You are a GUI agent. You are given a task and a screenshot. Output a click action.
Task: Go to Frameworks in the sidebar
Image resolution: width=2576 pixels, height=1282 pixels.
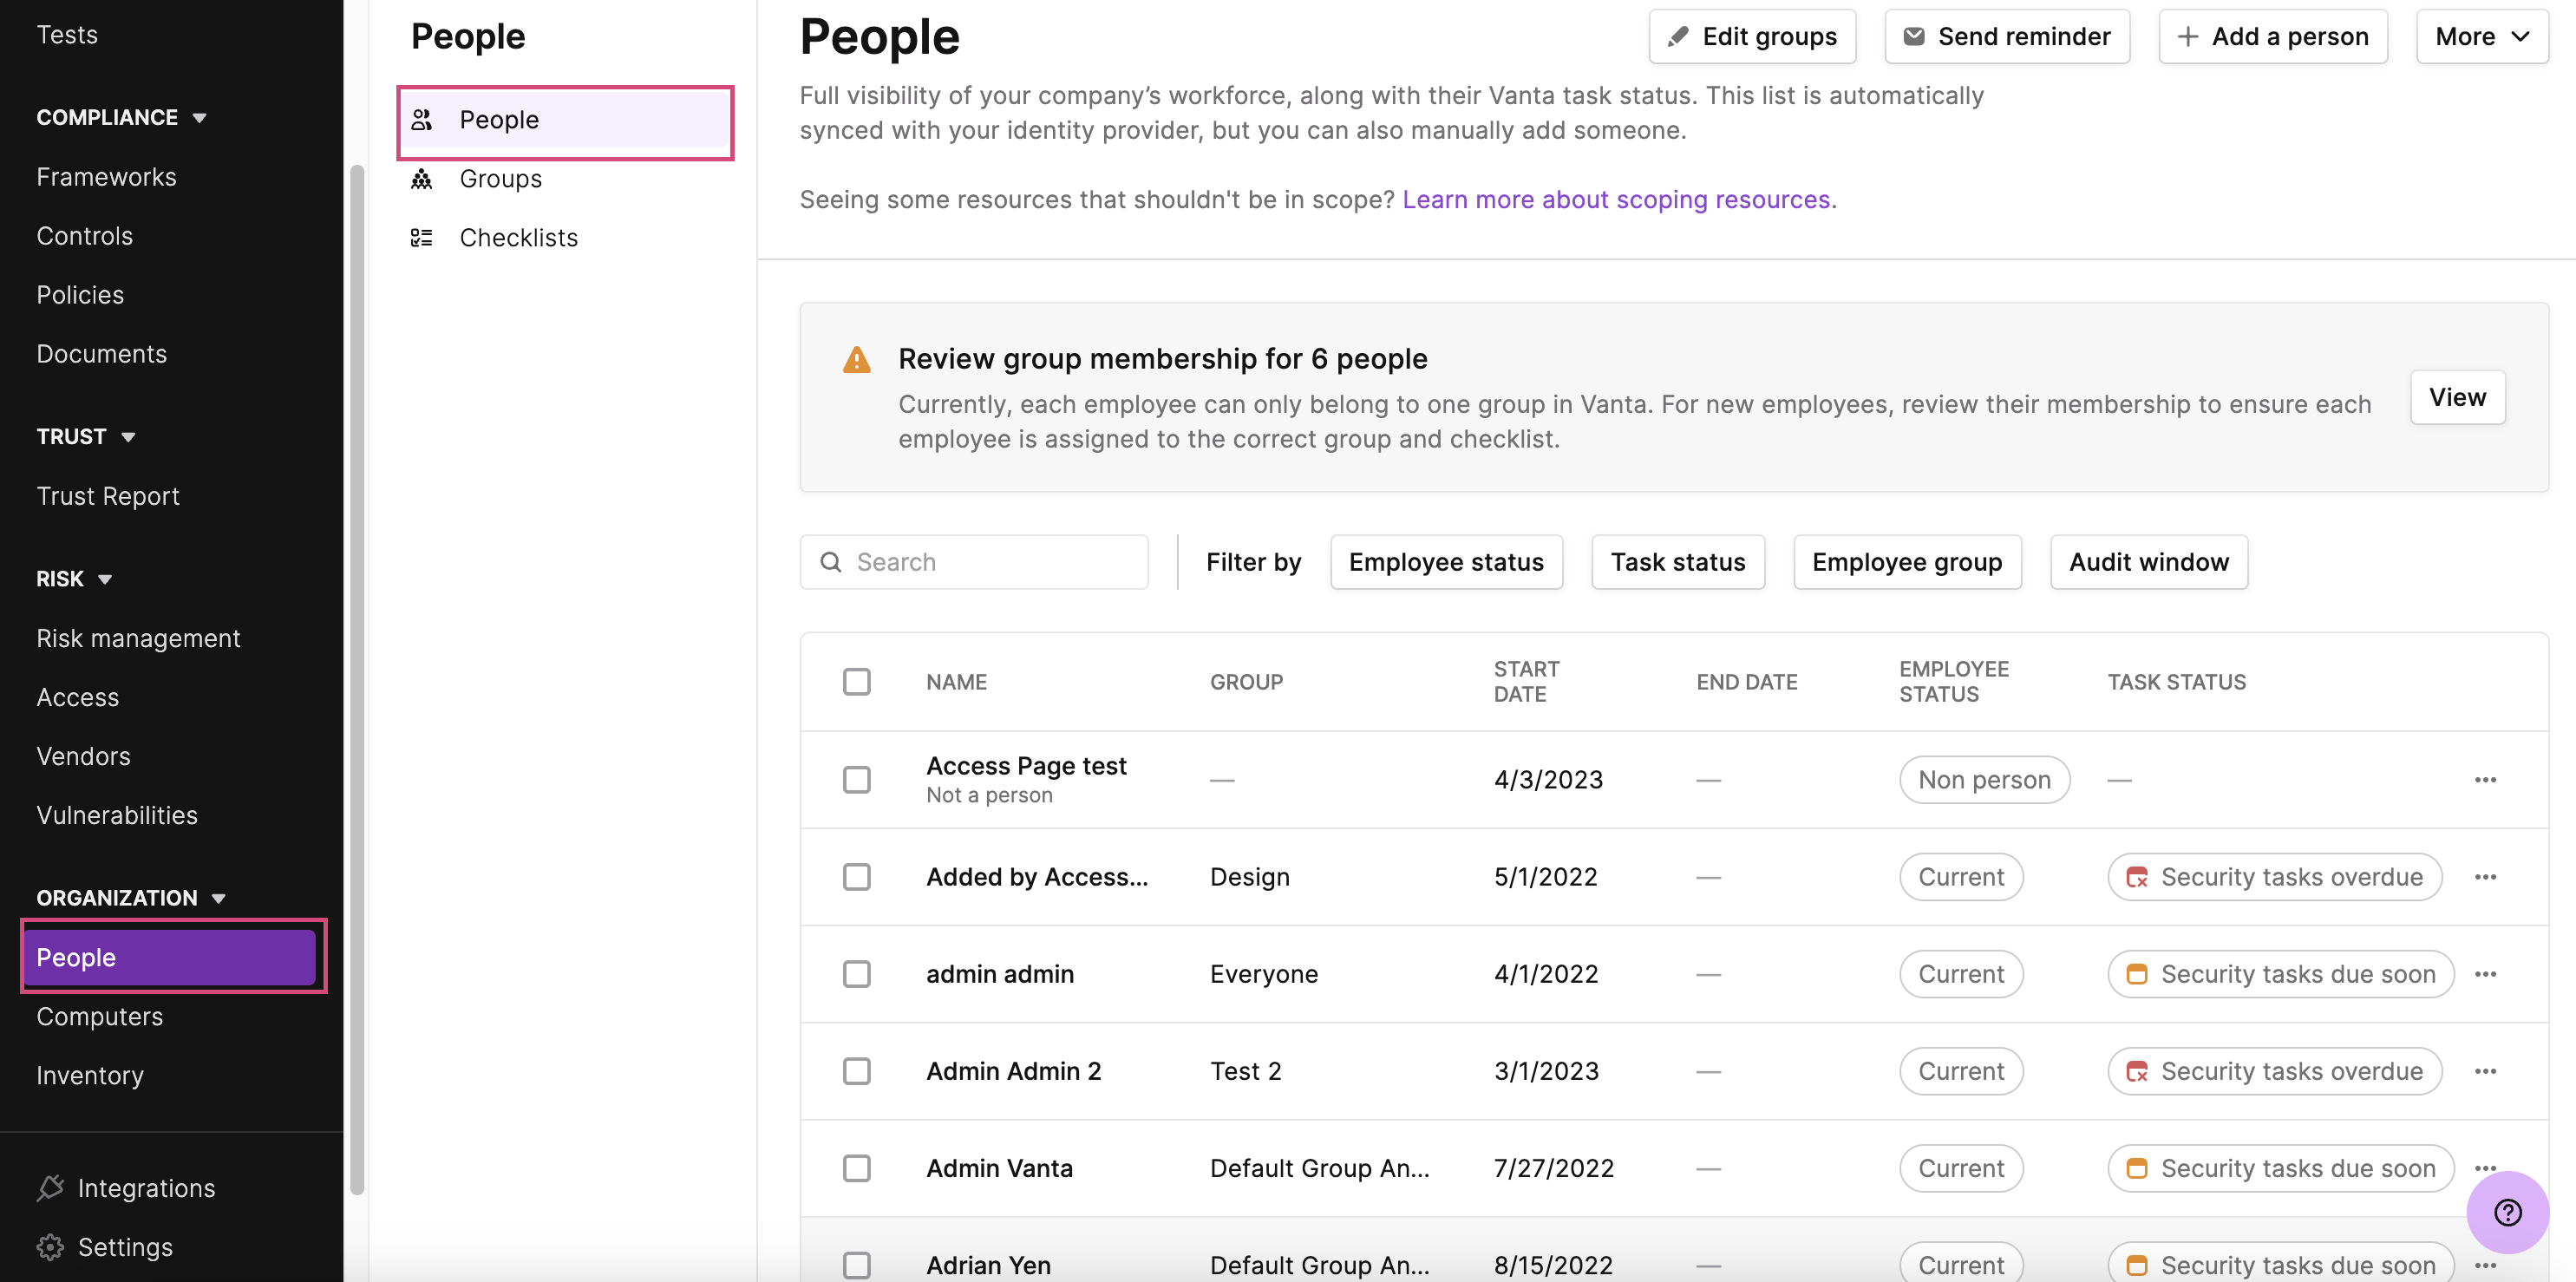click(x=106, y=177)
